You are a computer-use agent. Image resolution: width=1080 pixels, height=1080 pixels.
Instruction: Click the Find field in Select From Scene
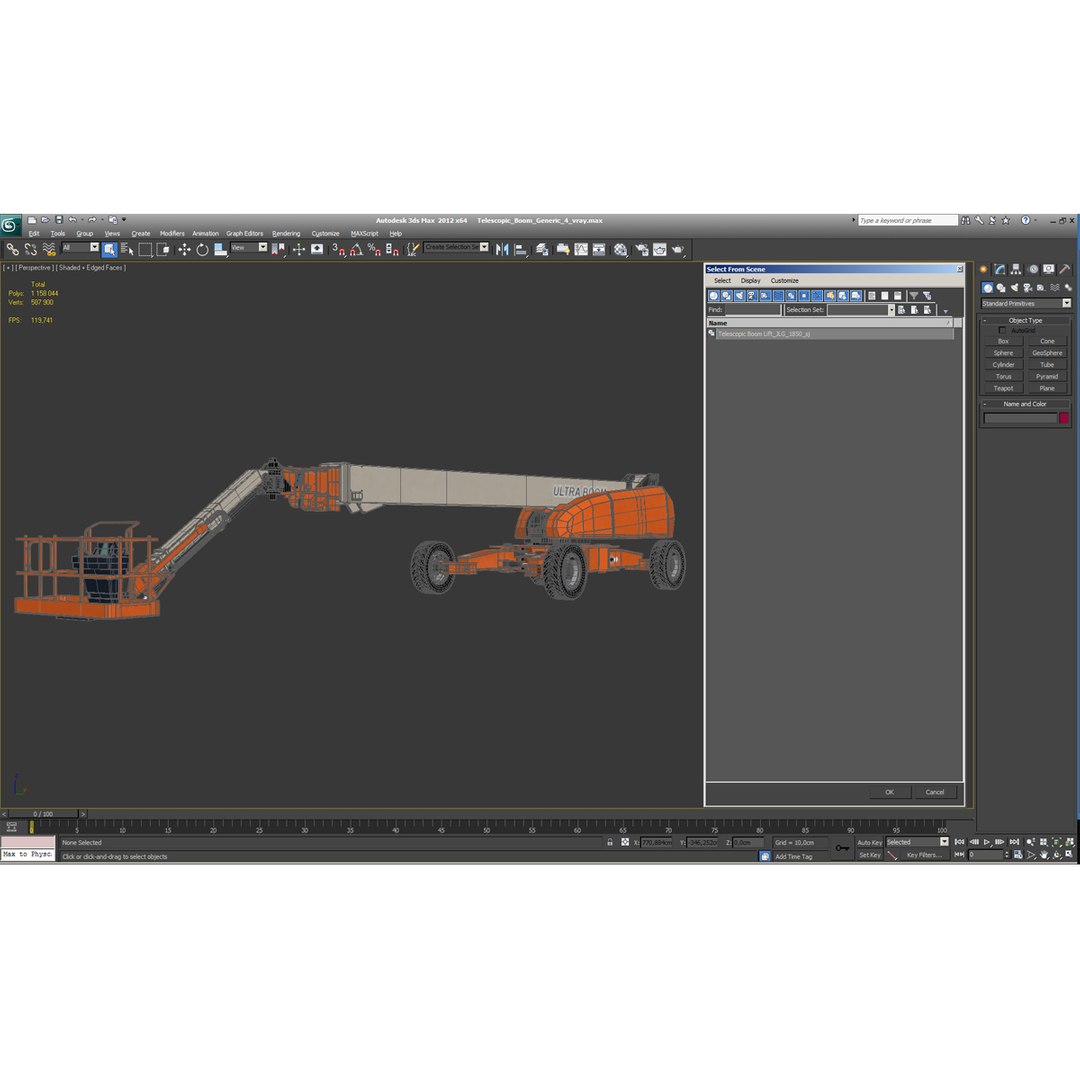752,311
